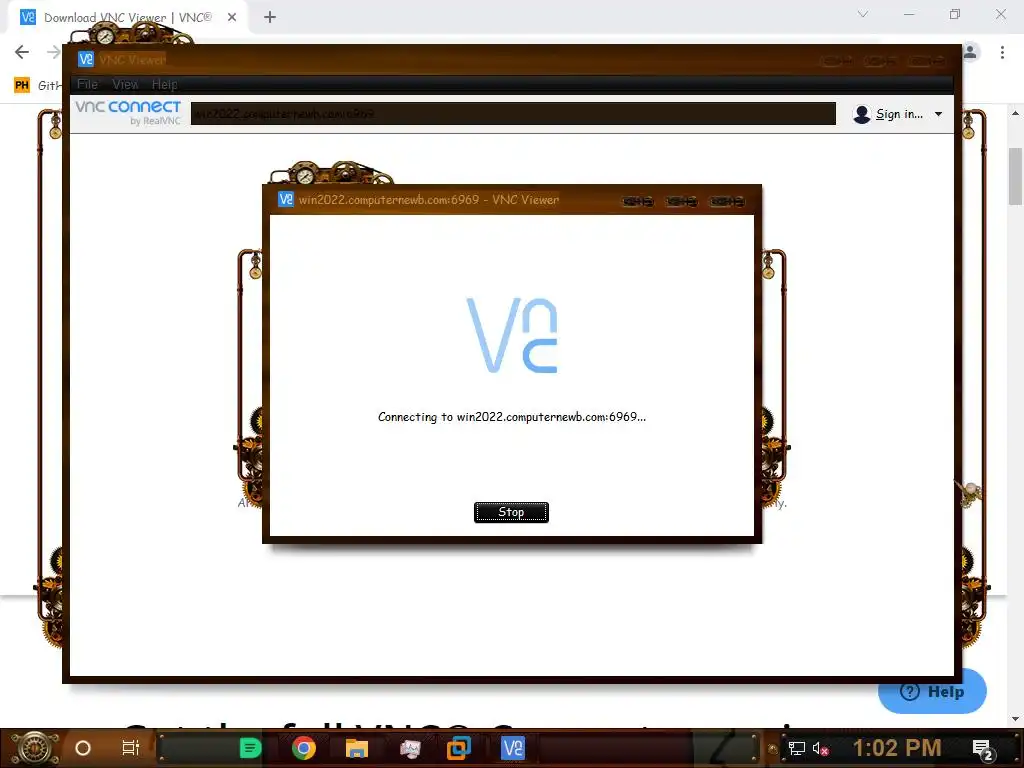Close the Download VNC Viewer tab
This screenshot has width=1024, height=768.
(x=232, y=18)
